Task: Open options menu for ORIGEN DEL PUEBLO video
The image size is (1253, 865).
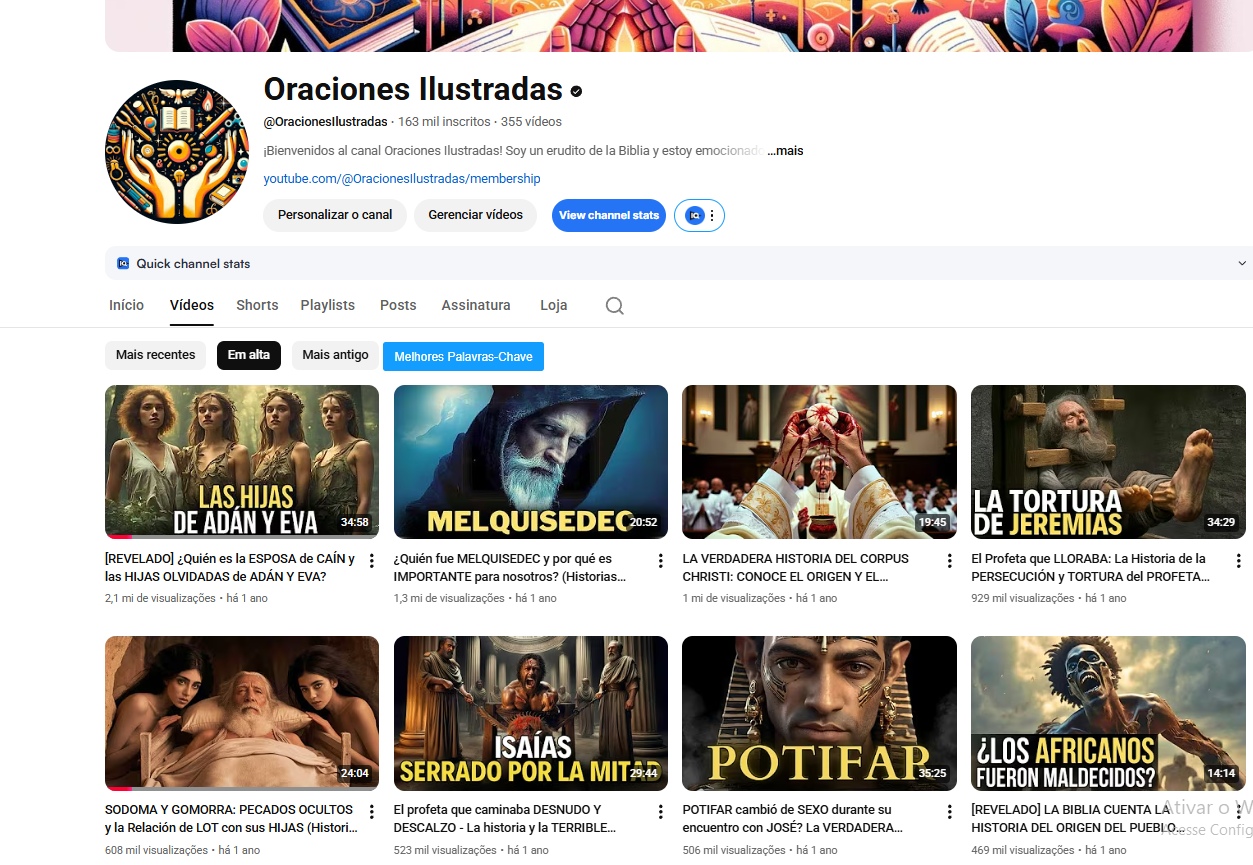Action: pos(1238,812)
